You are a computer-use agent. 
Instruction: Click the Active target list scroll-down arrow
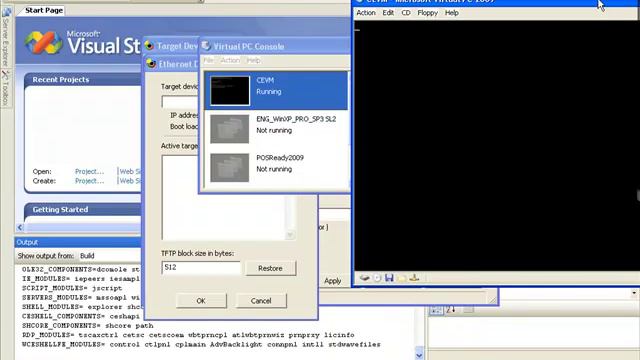point(290,235)
